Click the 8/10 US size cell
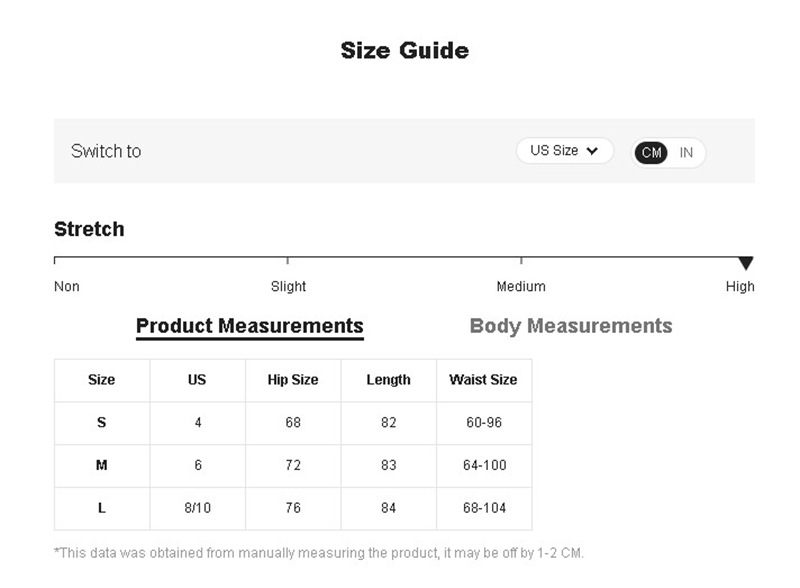This screenshot has width=800, height=588. pos(198,508)
